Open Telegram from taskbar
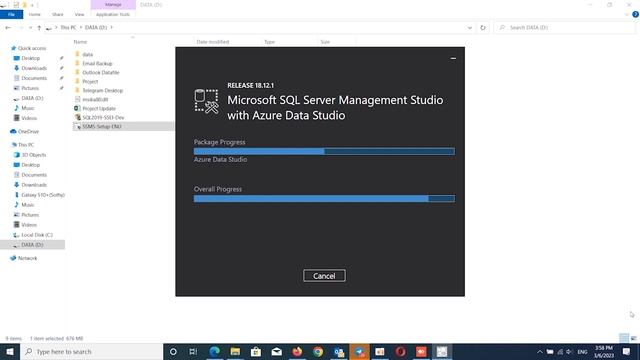 pyautogui.click(x=359, y=351)
